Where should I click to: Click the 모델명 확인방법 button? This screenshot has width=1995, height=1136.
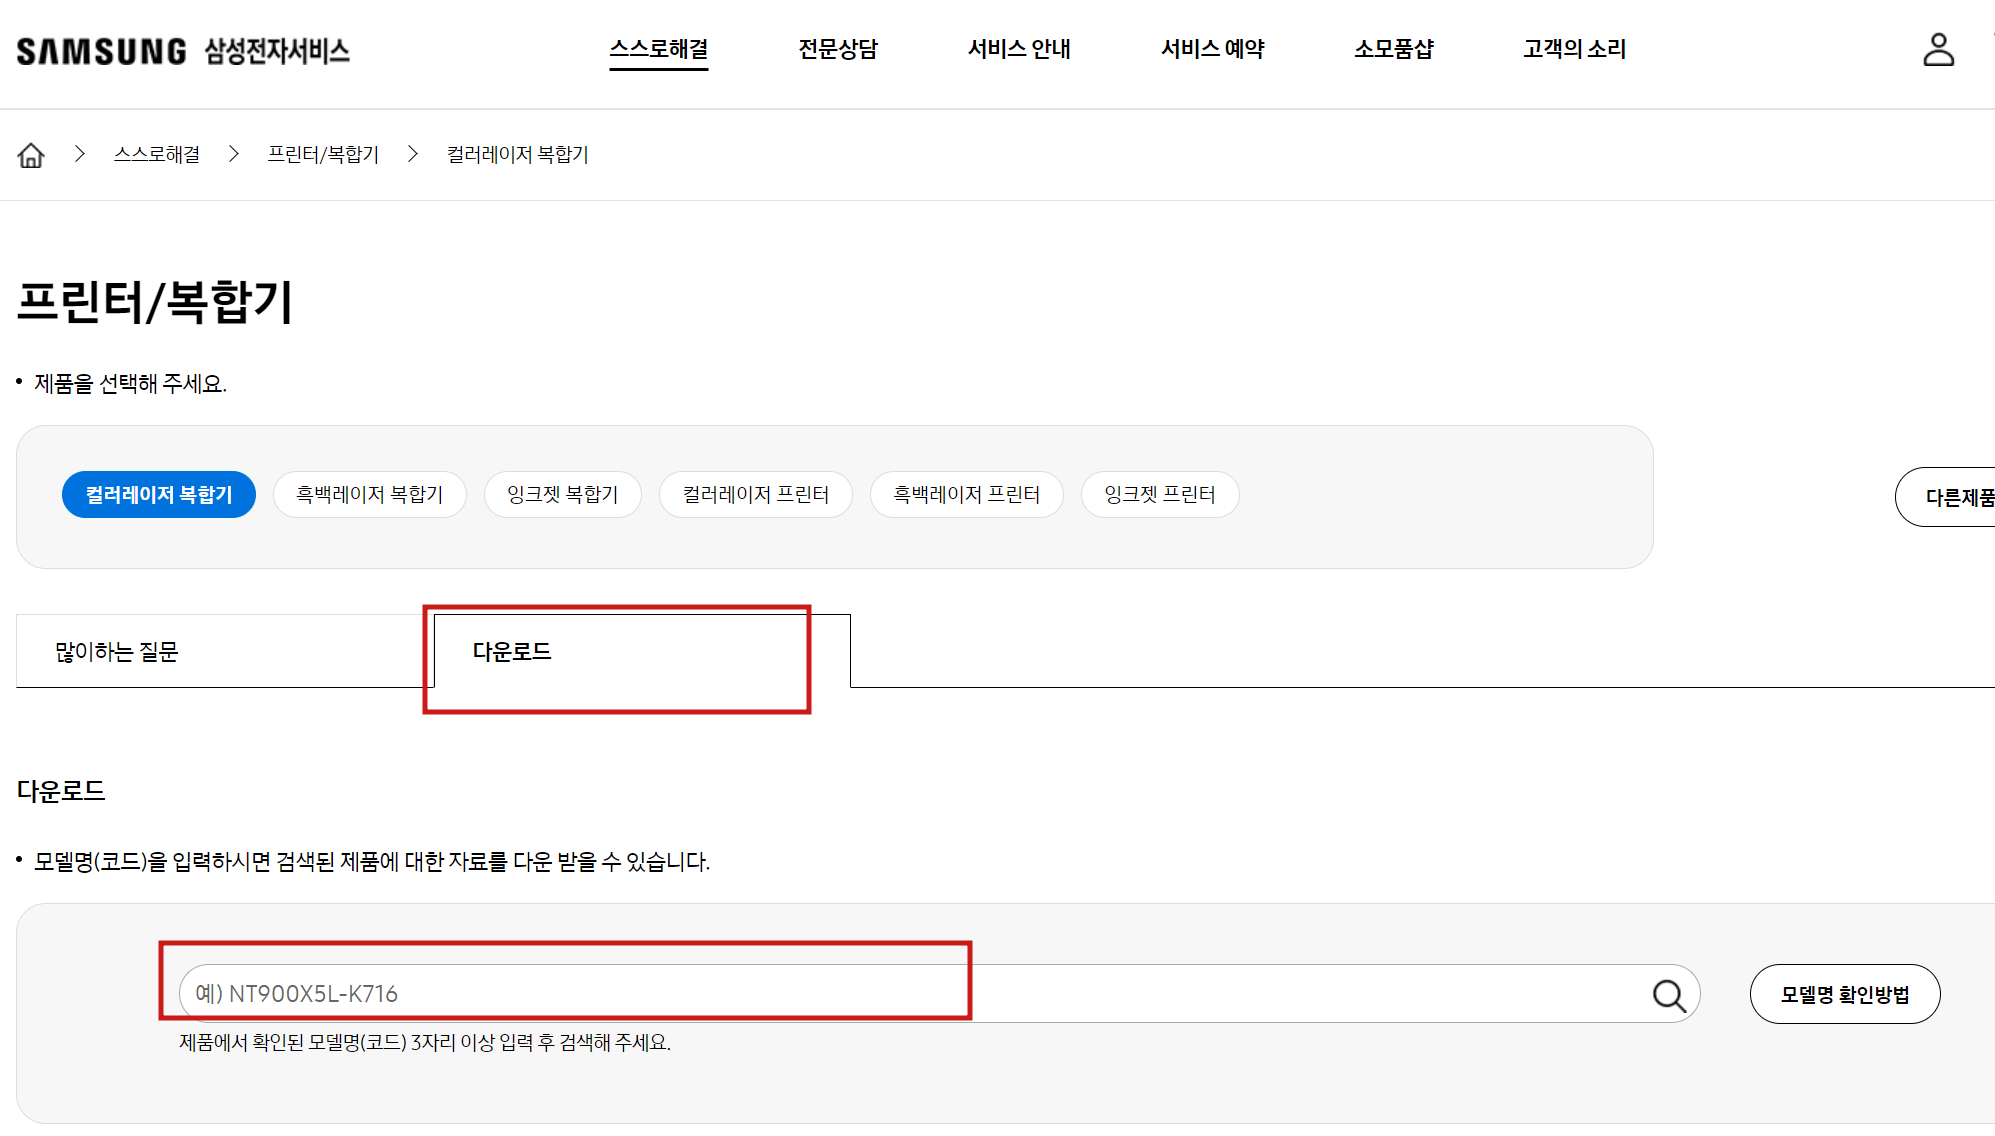coord(1844,995)
